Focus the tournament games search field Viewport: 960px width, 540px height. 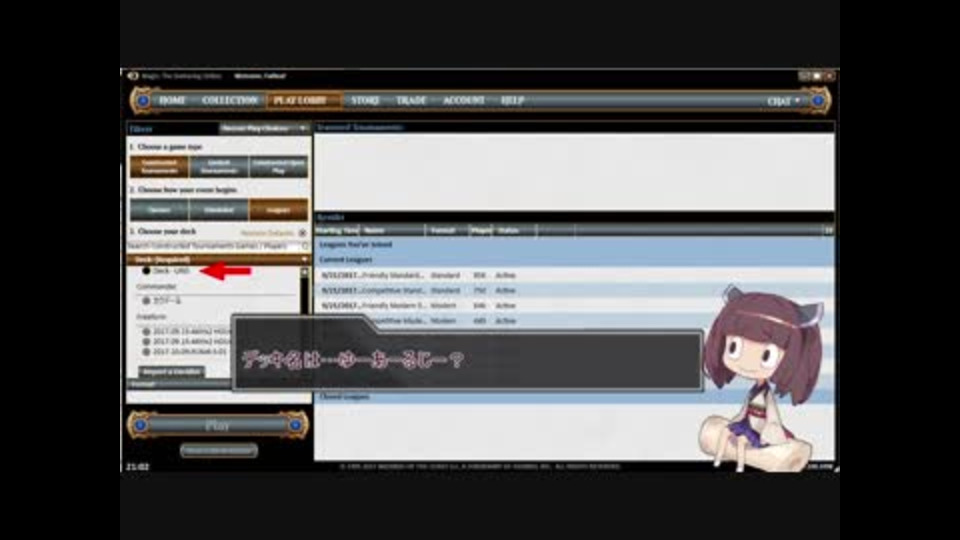tap(214, 246)
